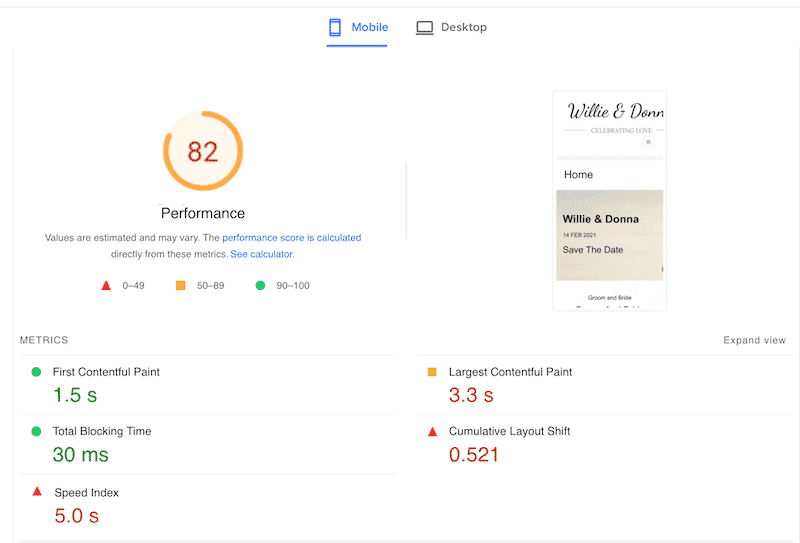Click the Largest Contentful Paint label

click(x=510, y=372)
